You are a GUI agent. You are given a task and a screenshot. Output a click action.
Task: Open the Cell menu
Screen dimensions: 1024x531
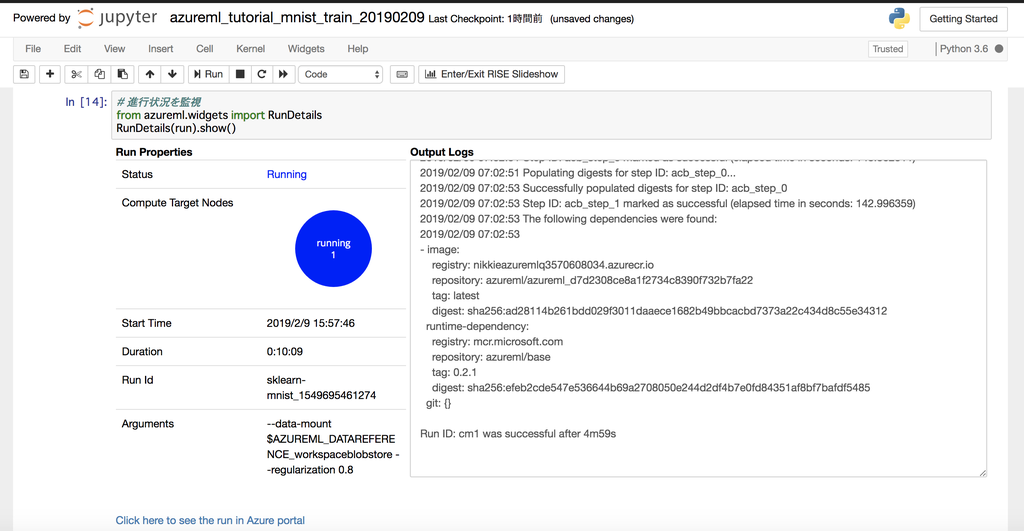pyautogui.click(x=204, y=49)
